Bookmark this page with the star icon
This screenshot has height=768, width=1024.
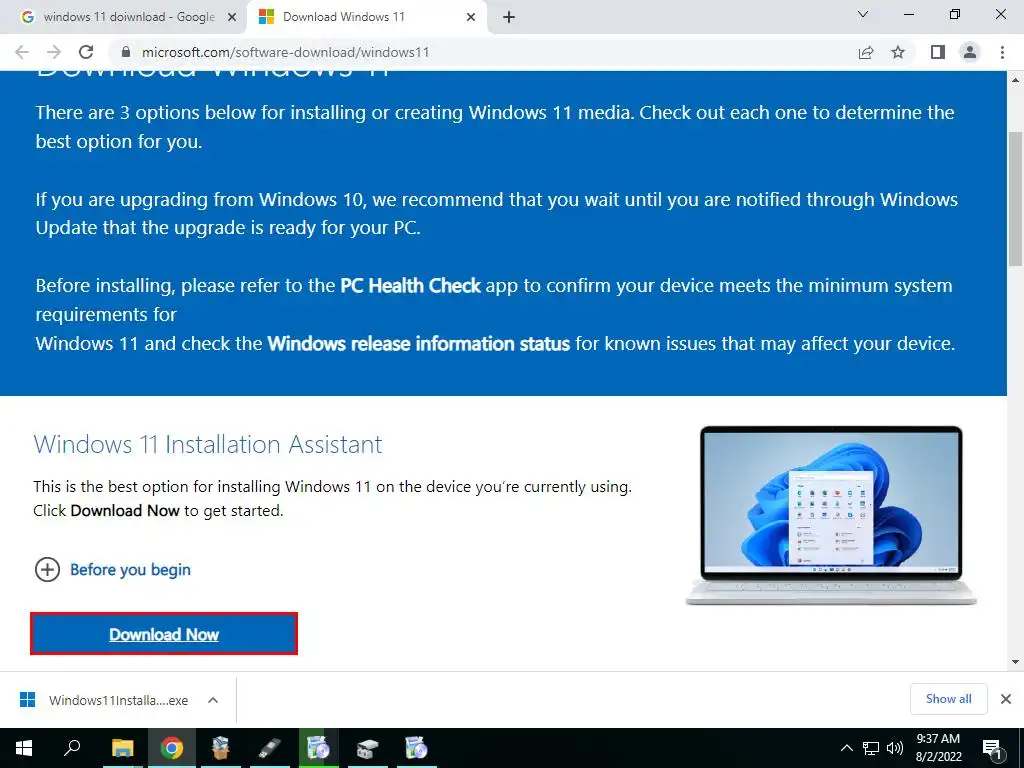click(898, 52)
